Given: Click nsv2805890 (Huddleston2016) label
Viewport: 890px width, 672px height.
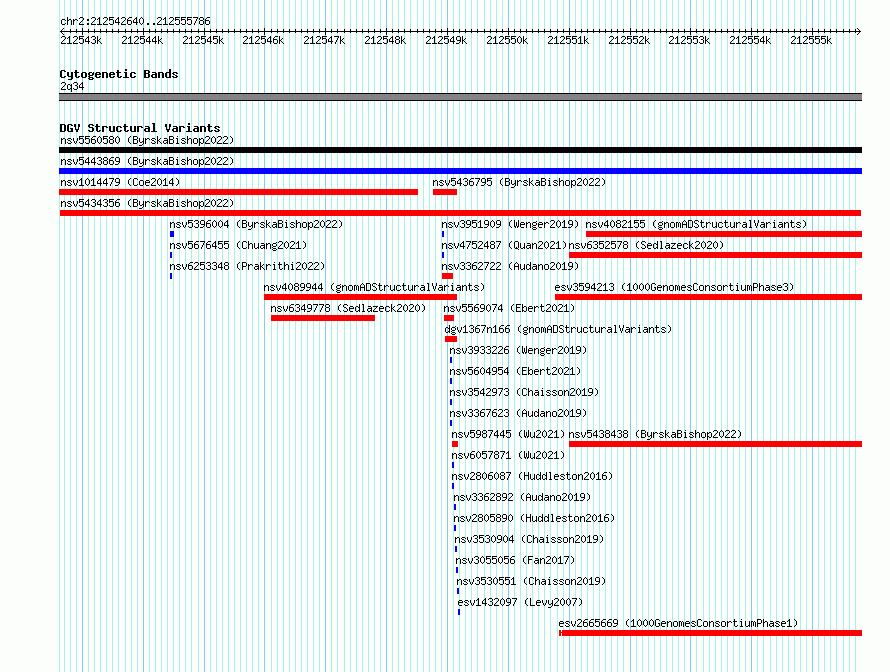Looking at the screenshot, I should [x=534, y=518].
